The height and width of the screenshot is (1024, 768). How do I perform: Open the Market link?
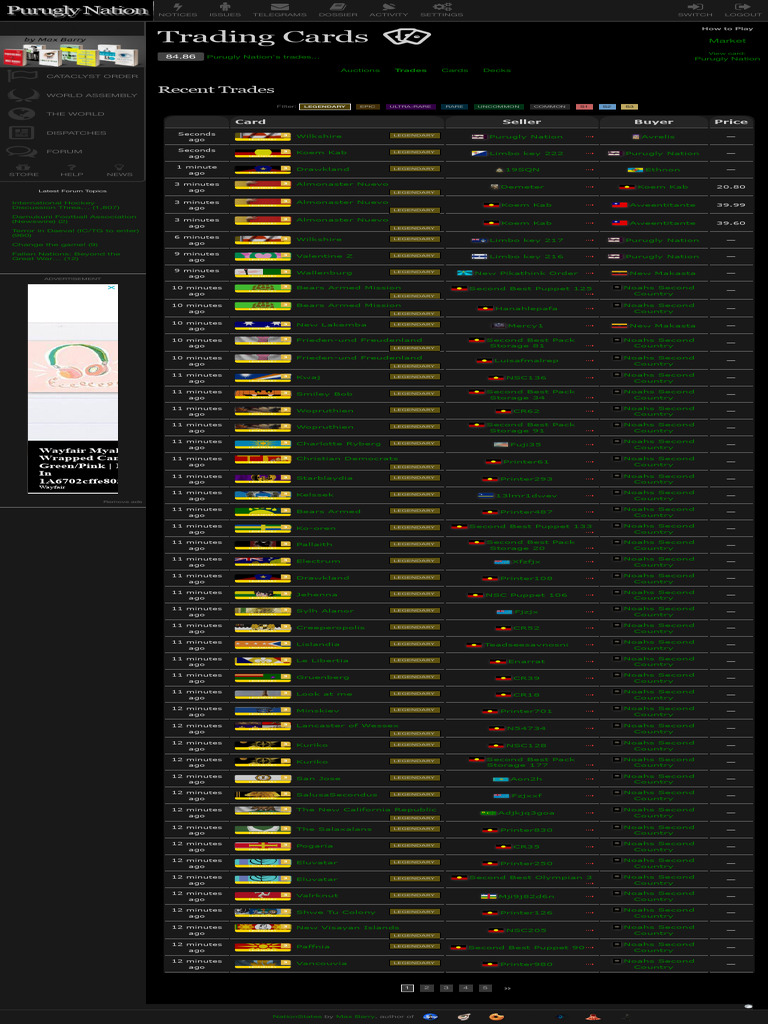727,40
